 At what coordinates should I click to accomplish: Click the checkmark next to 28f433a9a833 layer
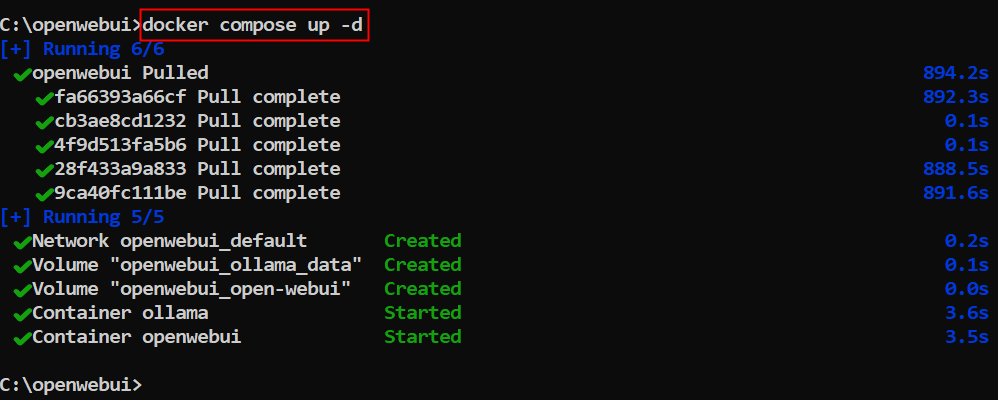43,170
